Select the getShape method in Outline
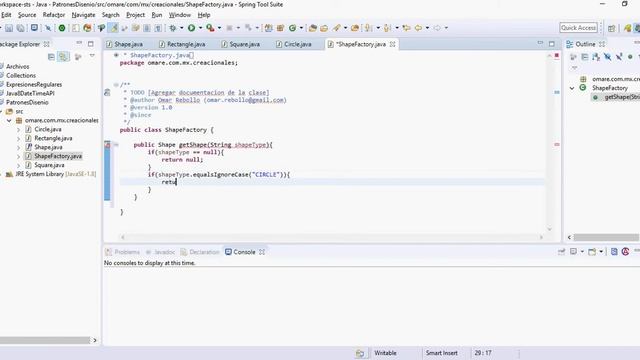Image resolution: width=640 pixels, height=360 pixels. 617,97
